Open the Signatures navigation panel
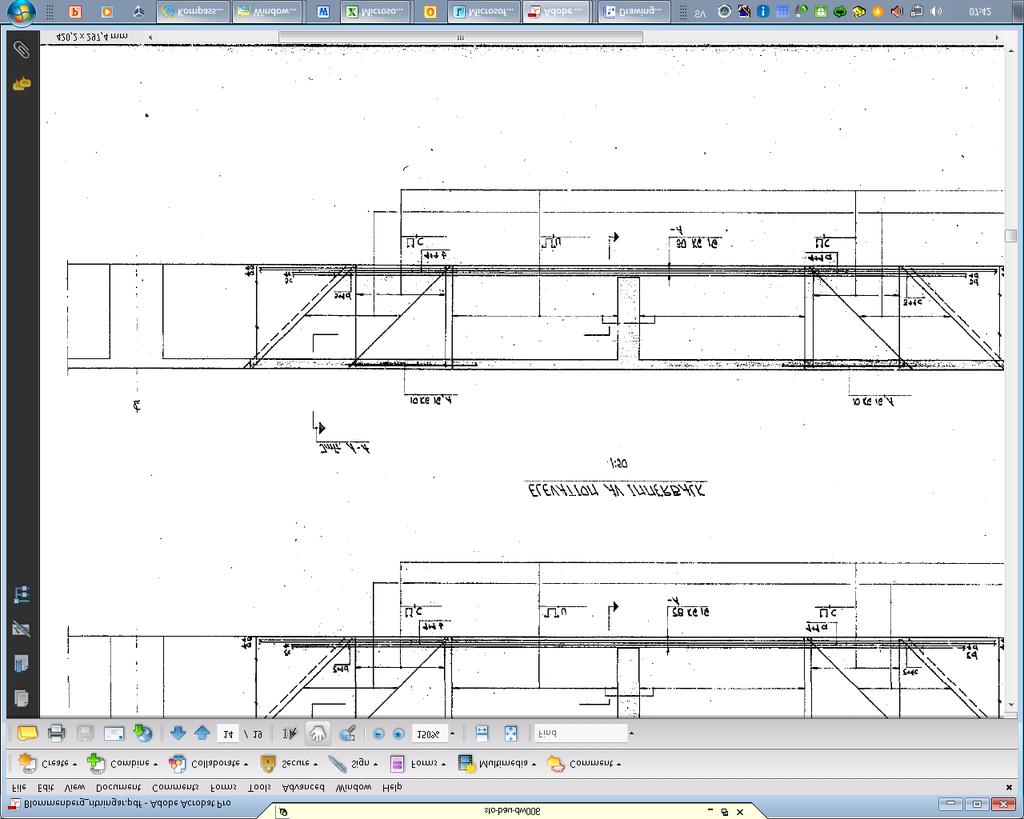Screen dimensions: 1024x819 click(22, 629)
